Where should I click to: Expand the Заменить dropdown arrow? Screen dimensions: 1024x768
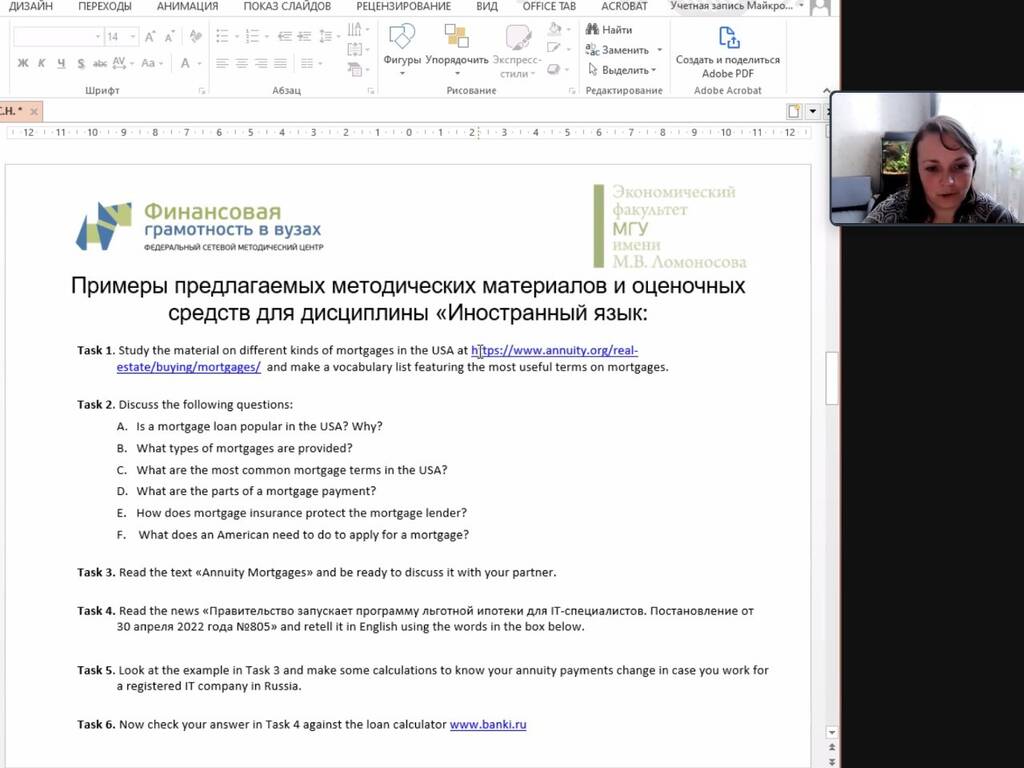click(x=660, y=50)
